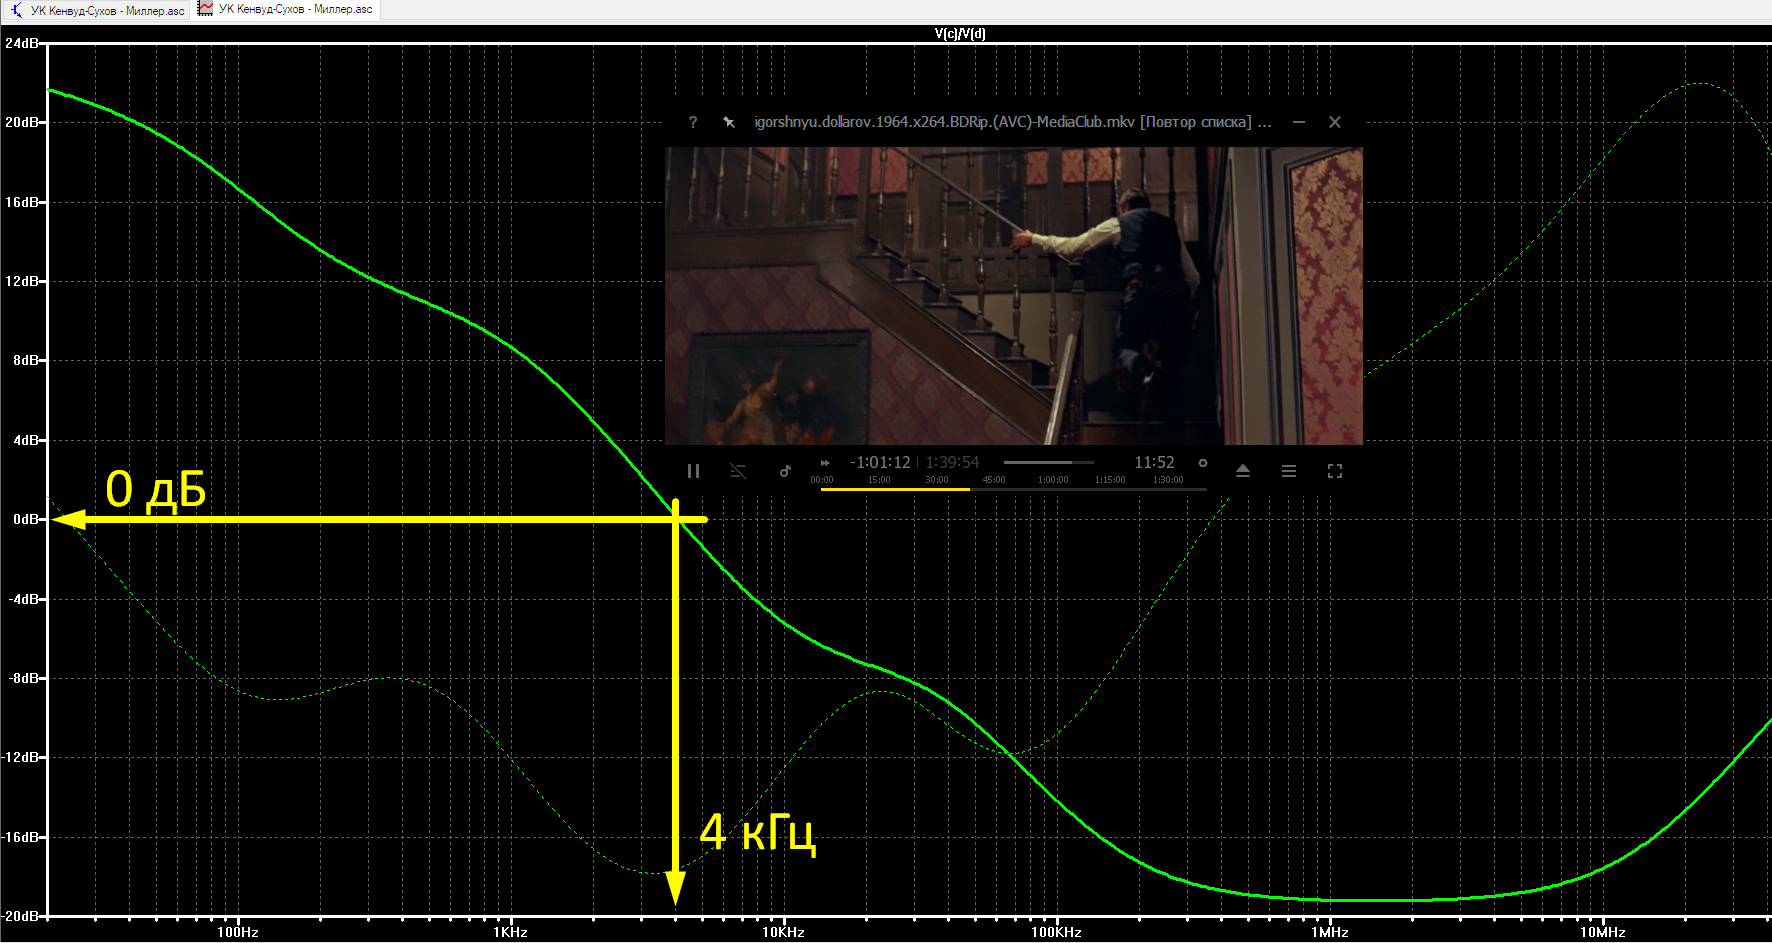Close the media player window
The image size is (1772, 943).
click(x=1335, y=122)
